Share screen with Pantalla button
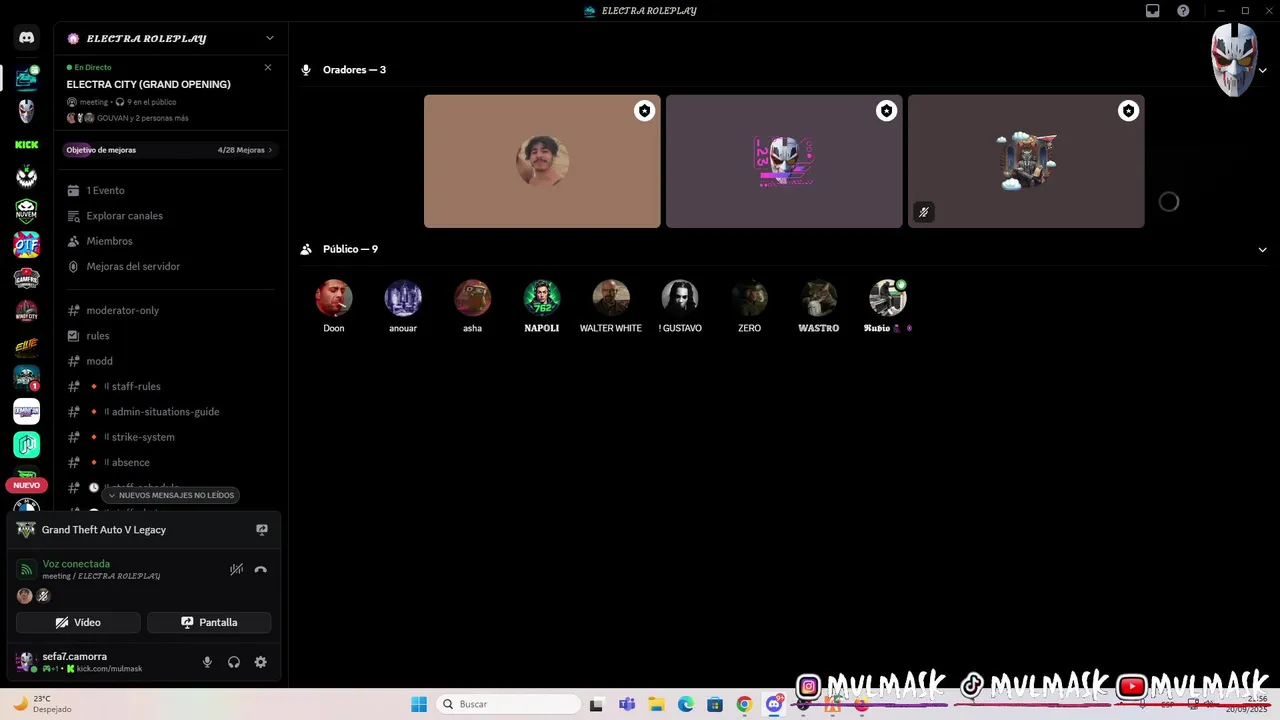 [209, 622]
